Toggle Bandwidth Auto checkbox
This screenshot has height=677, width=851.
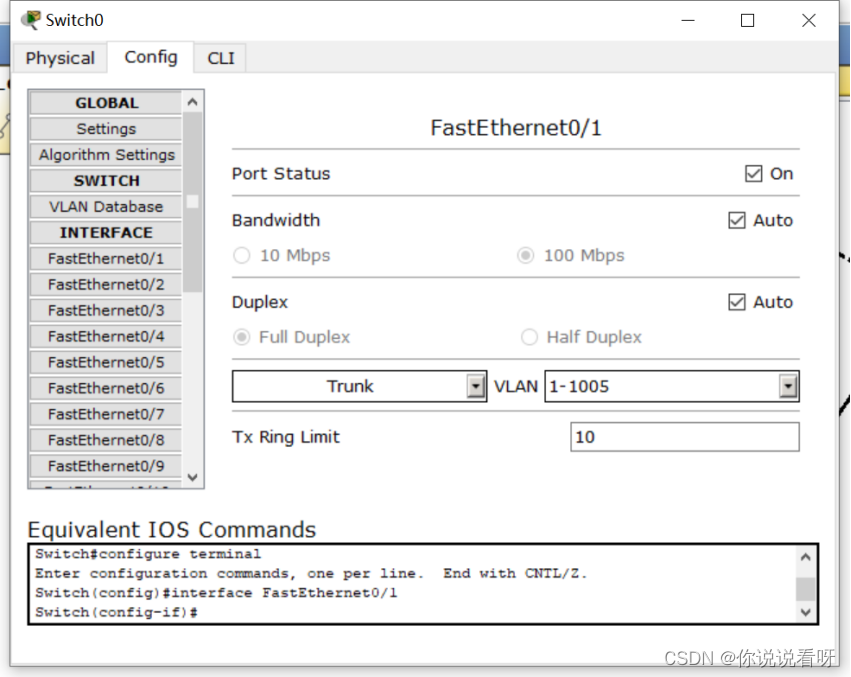pyautogui.click(x=736, y=220)
